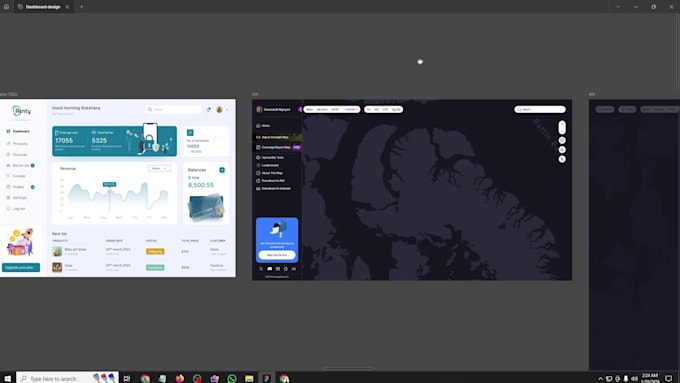The width and height of the screenshot is (680, 383).
Task: Click the fourth social icon in map footer
Action: tap(286, 269)
